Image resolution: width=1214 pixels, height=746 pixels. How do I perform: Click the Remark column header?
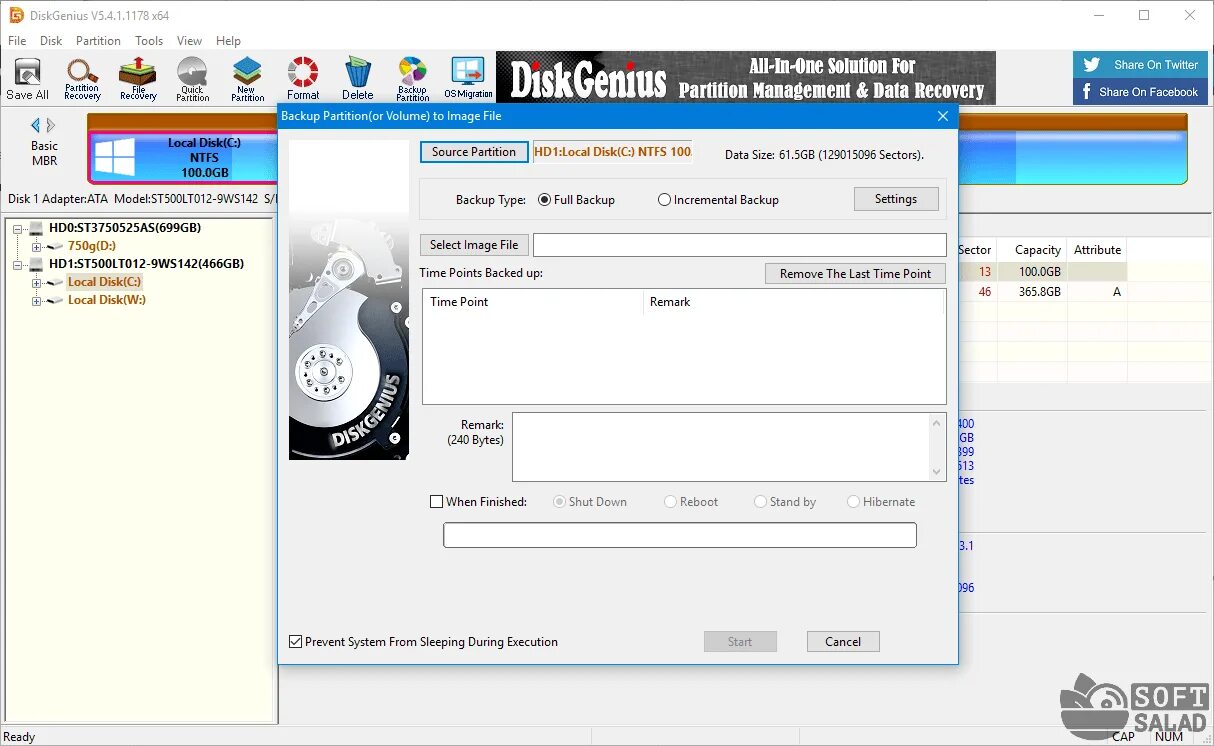click(x=794, y=302)
